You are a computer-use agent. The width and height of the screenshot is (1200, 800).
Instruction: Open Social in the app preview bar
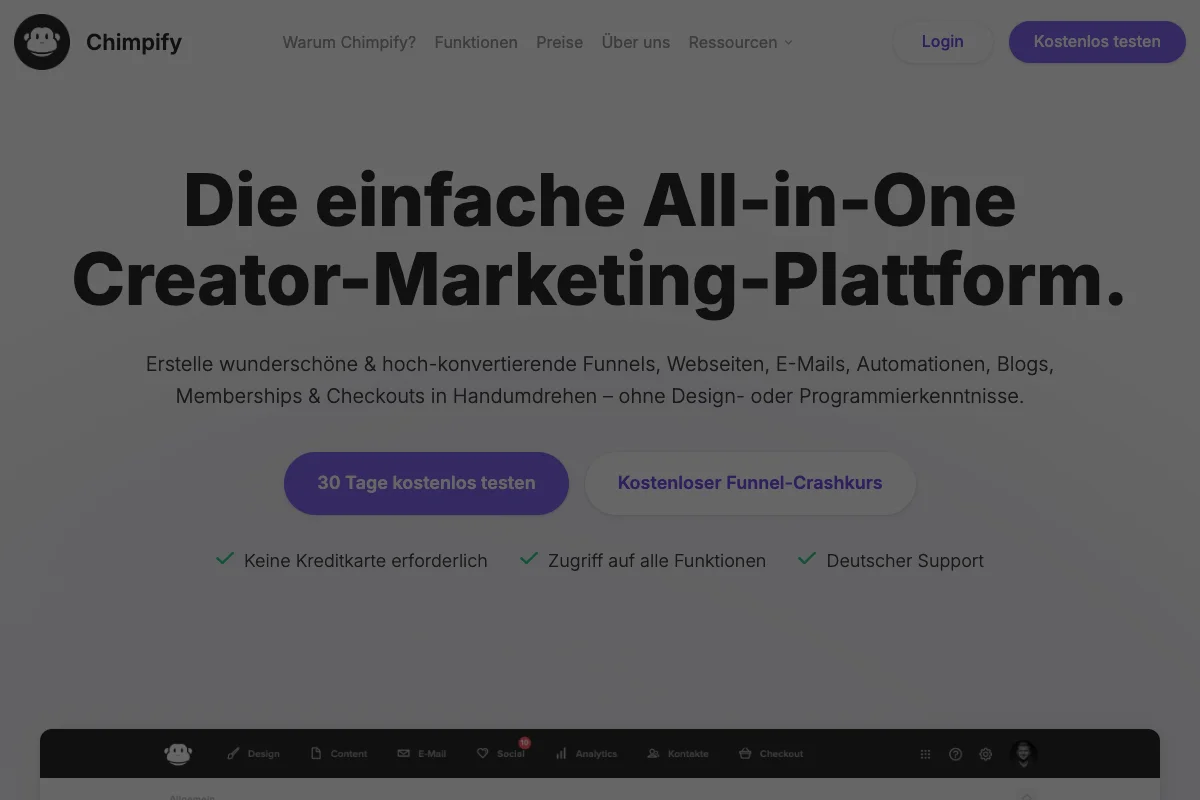click(501, 754)
